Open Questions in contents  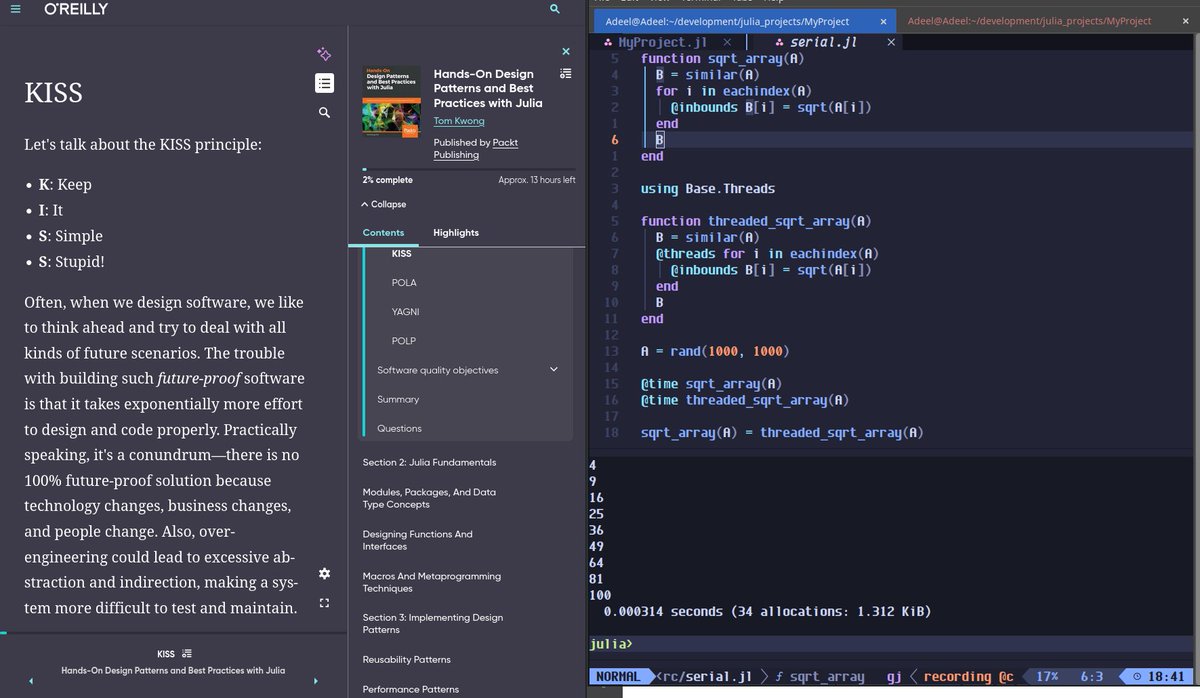pos(399,428)
